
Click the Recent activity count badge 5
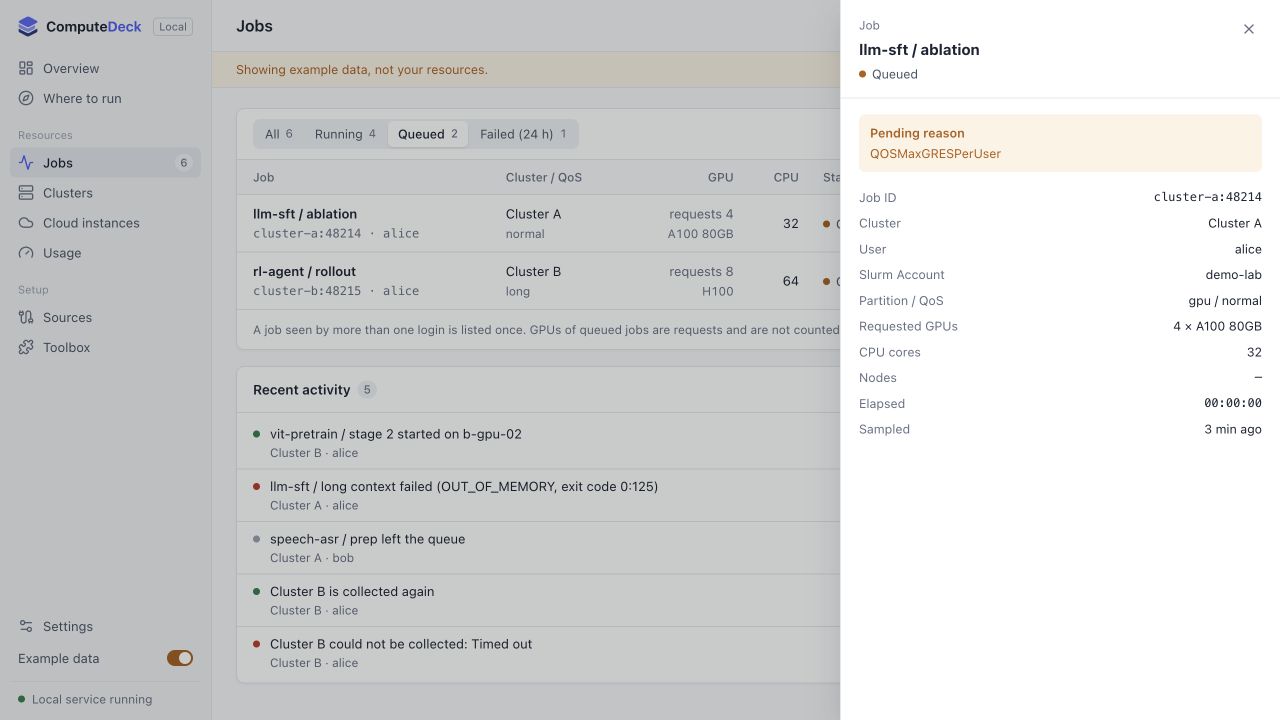367,390
